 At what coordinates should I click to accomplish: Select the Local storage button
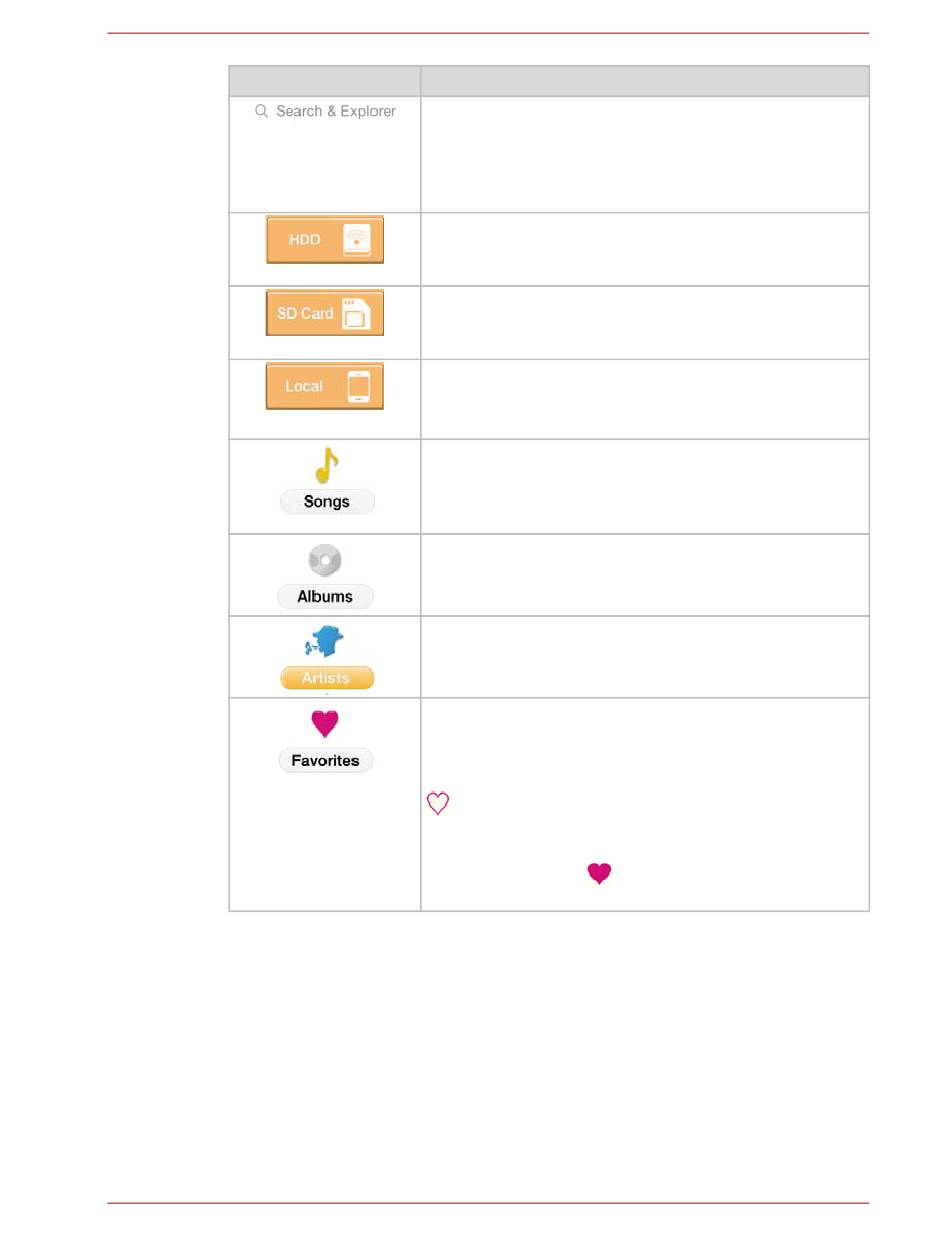325,386
